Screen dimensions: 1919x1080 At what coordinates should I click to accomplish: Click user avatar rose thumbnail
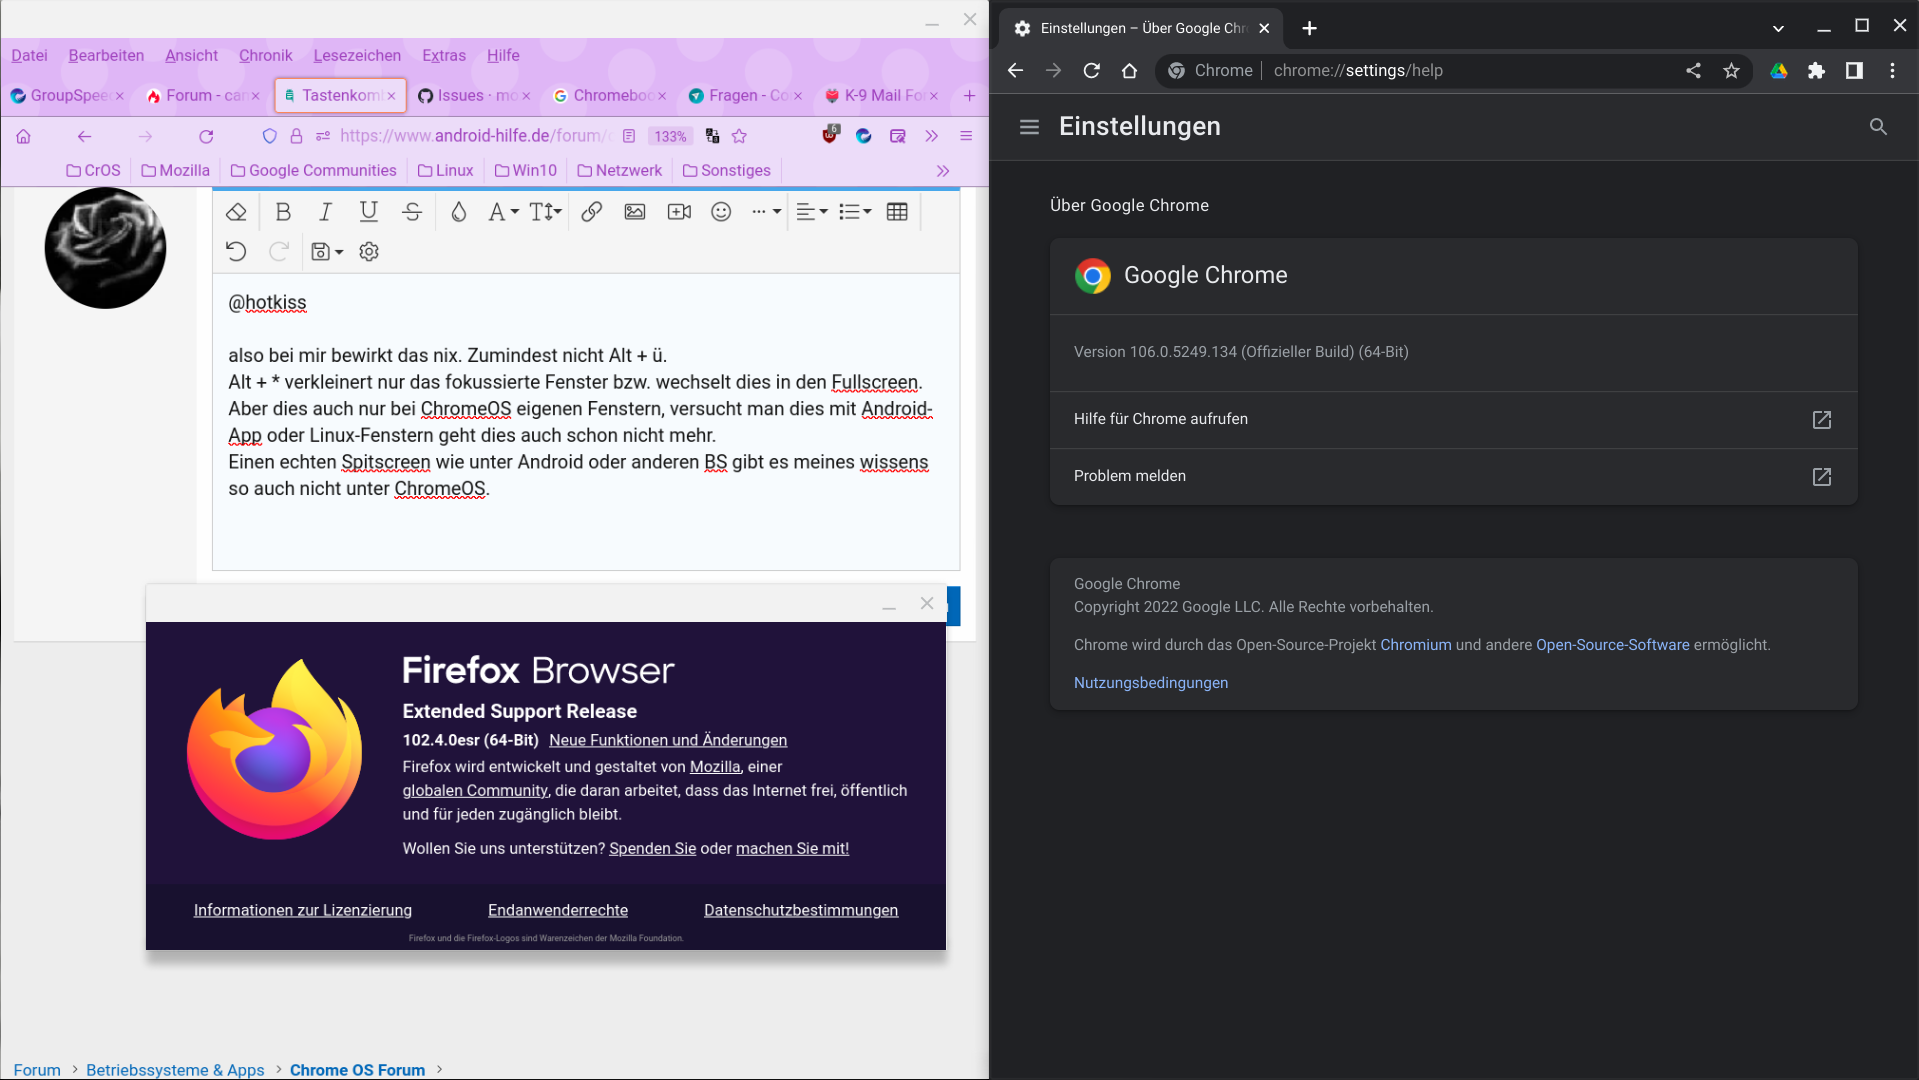[105, 248]
